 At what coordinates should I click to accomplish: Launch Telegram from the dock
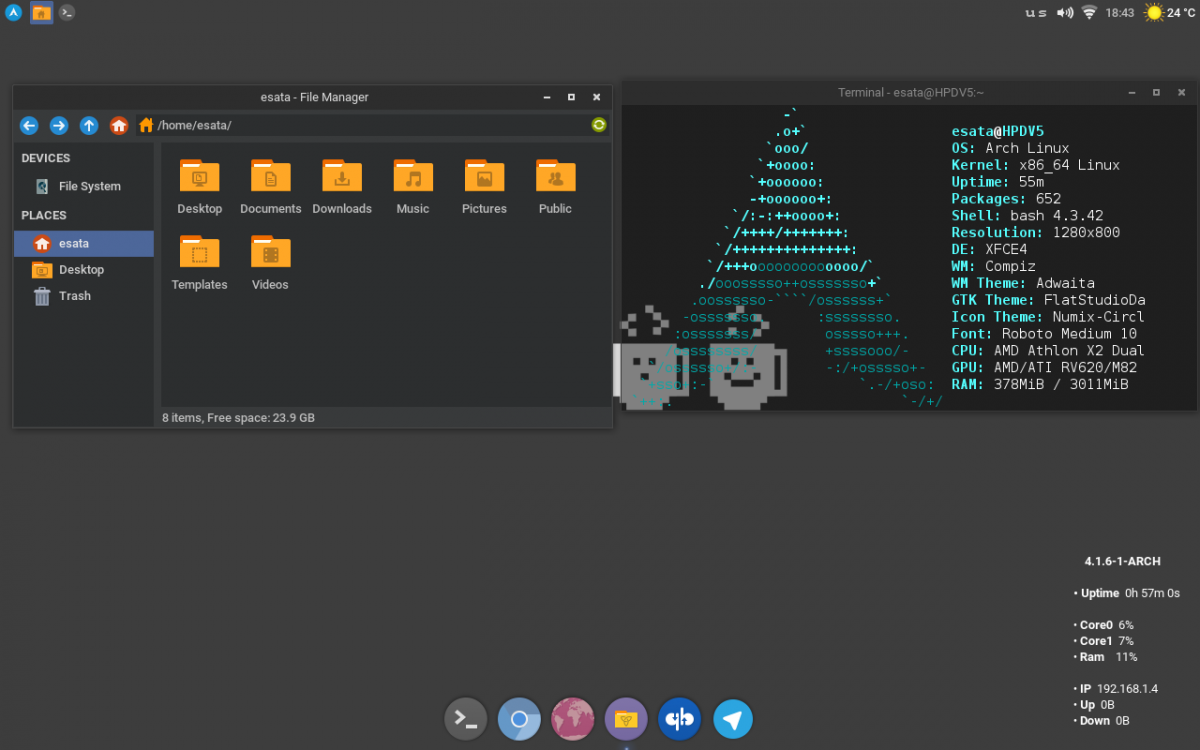coord(733,719)
